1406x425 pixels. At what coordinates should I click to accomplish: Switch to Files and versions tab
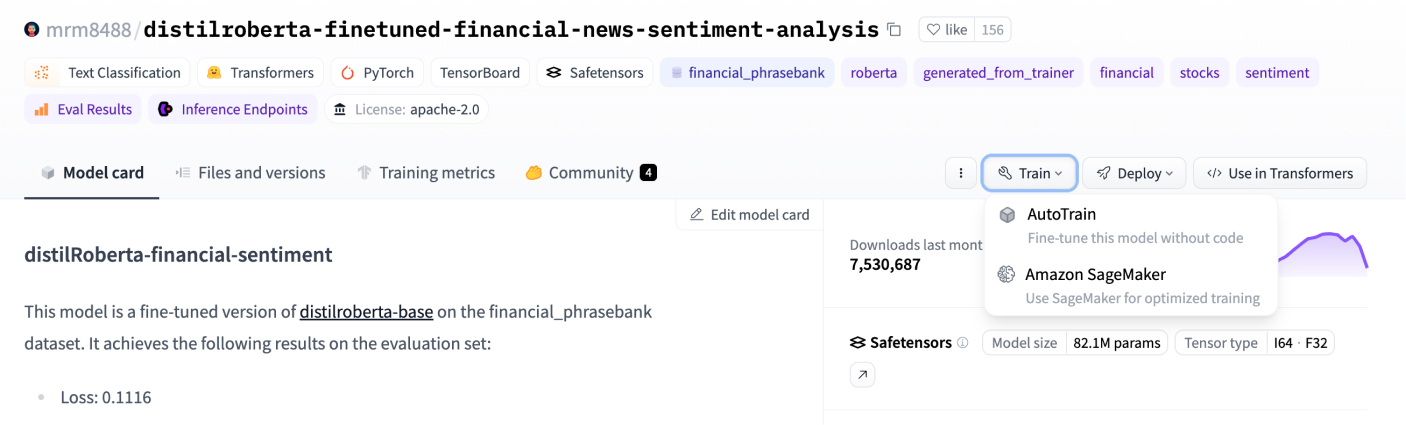pyautogui.click(x=250, y=173)
